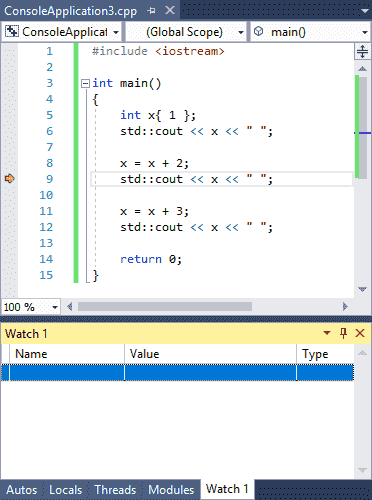Click the empty Name cell in Watch
This screenshot has height=500, width=372.
tap(67, 373)
